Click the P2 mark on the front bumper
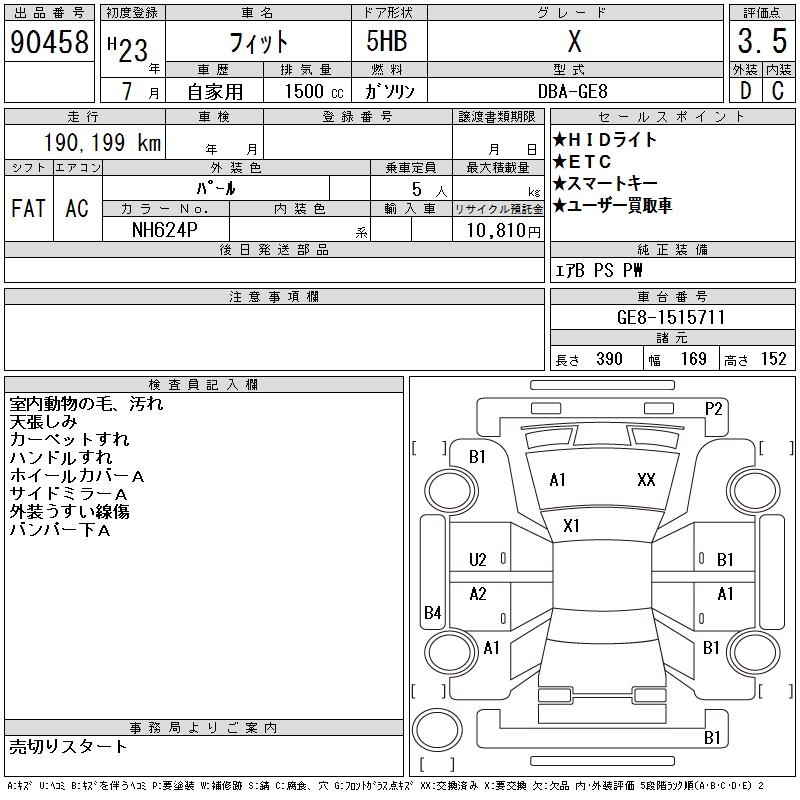The width and height of the screenshot is (800, 800). pyautogui.click(x=714, y=408)
